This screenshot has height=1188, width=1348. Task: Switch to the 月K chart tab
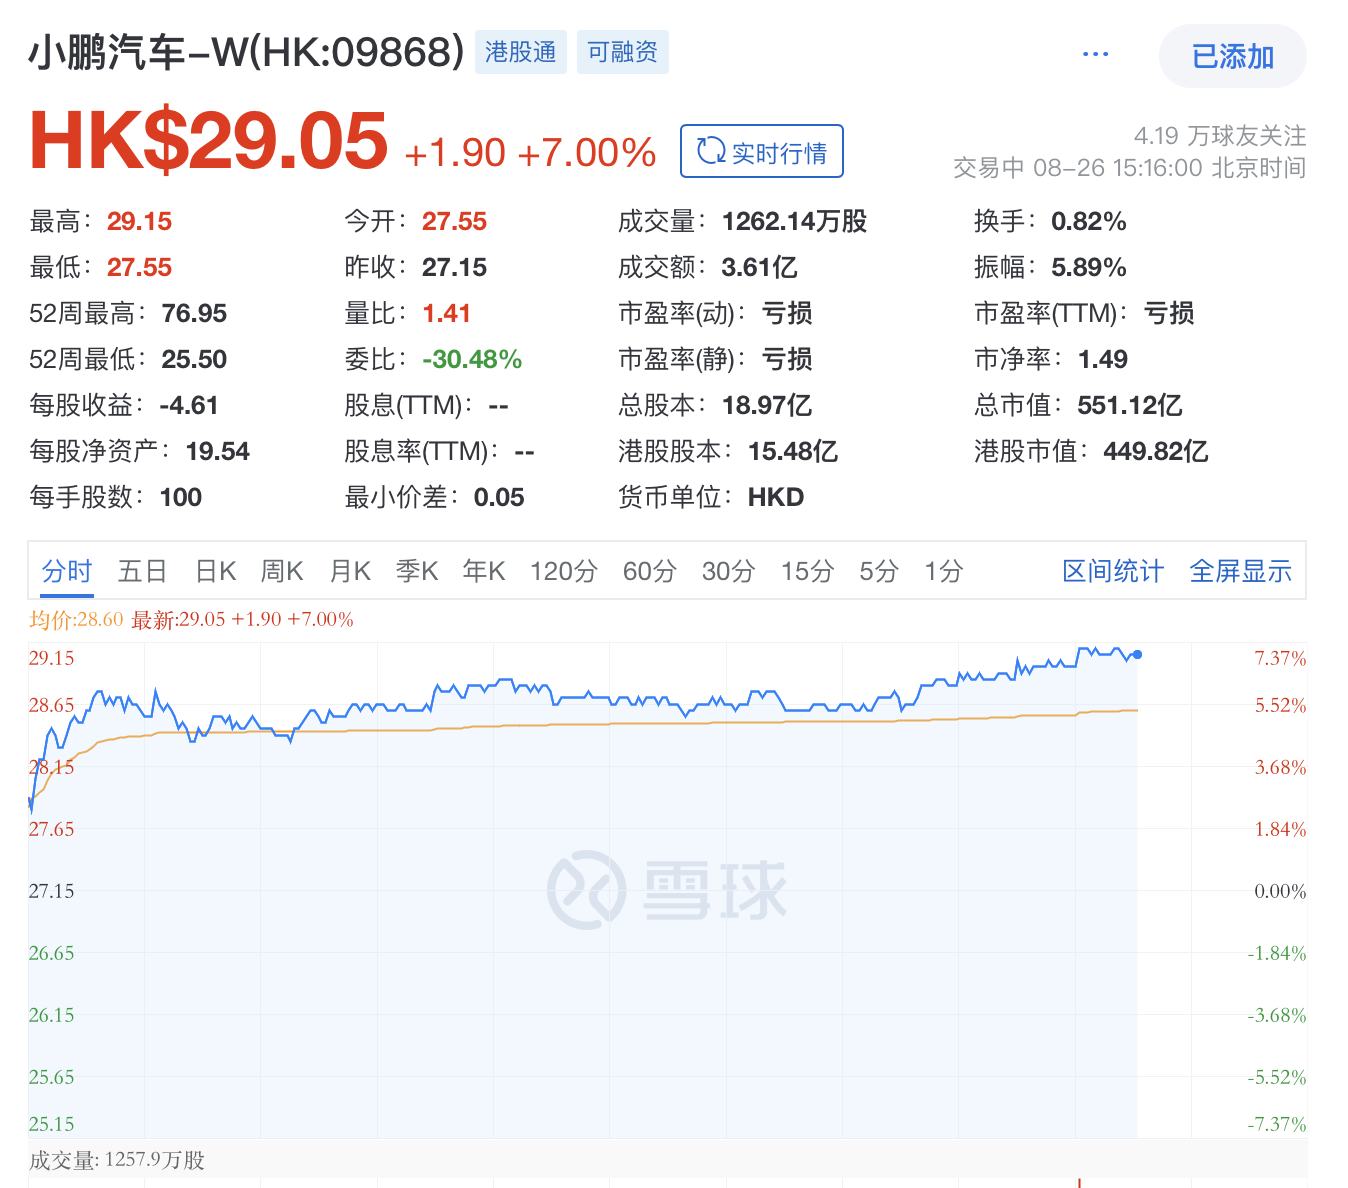pyautogui.click(x=350, y=571)
